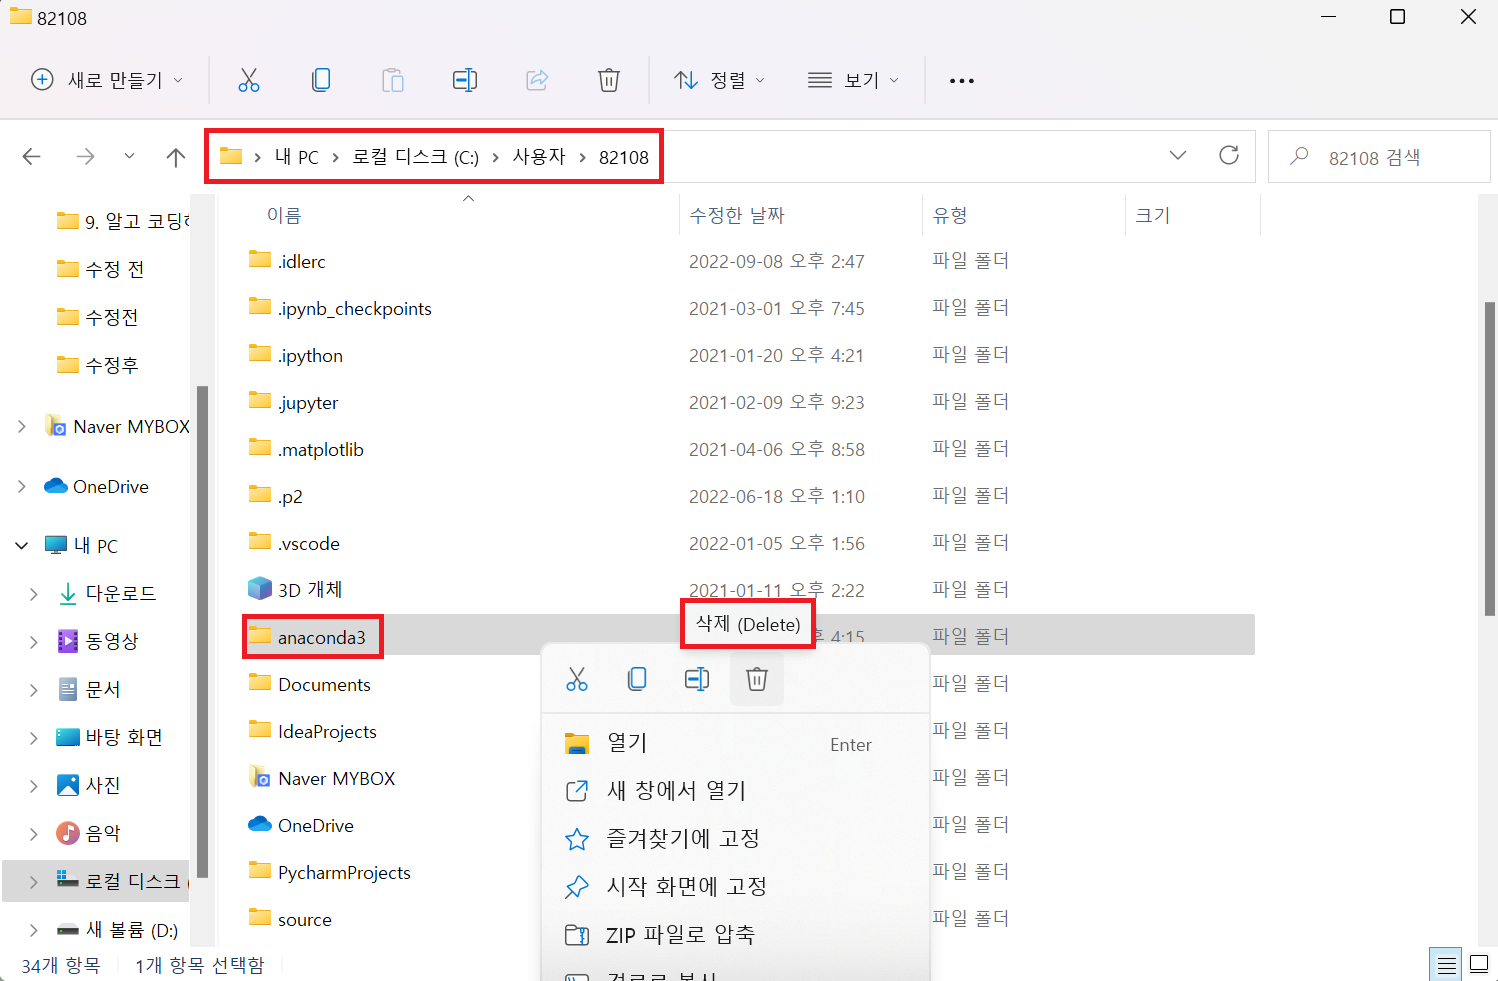1498x981 pixels.
Task: Select 문서 in navigation pane
Action: coord(103,690)
